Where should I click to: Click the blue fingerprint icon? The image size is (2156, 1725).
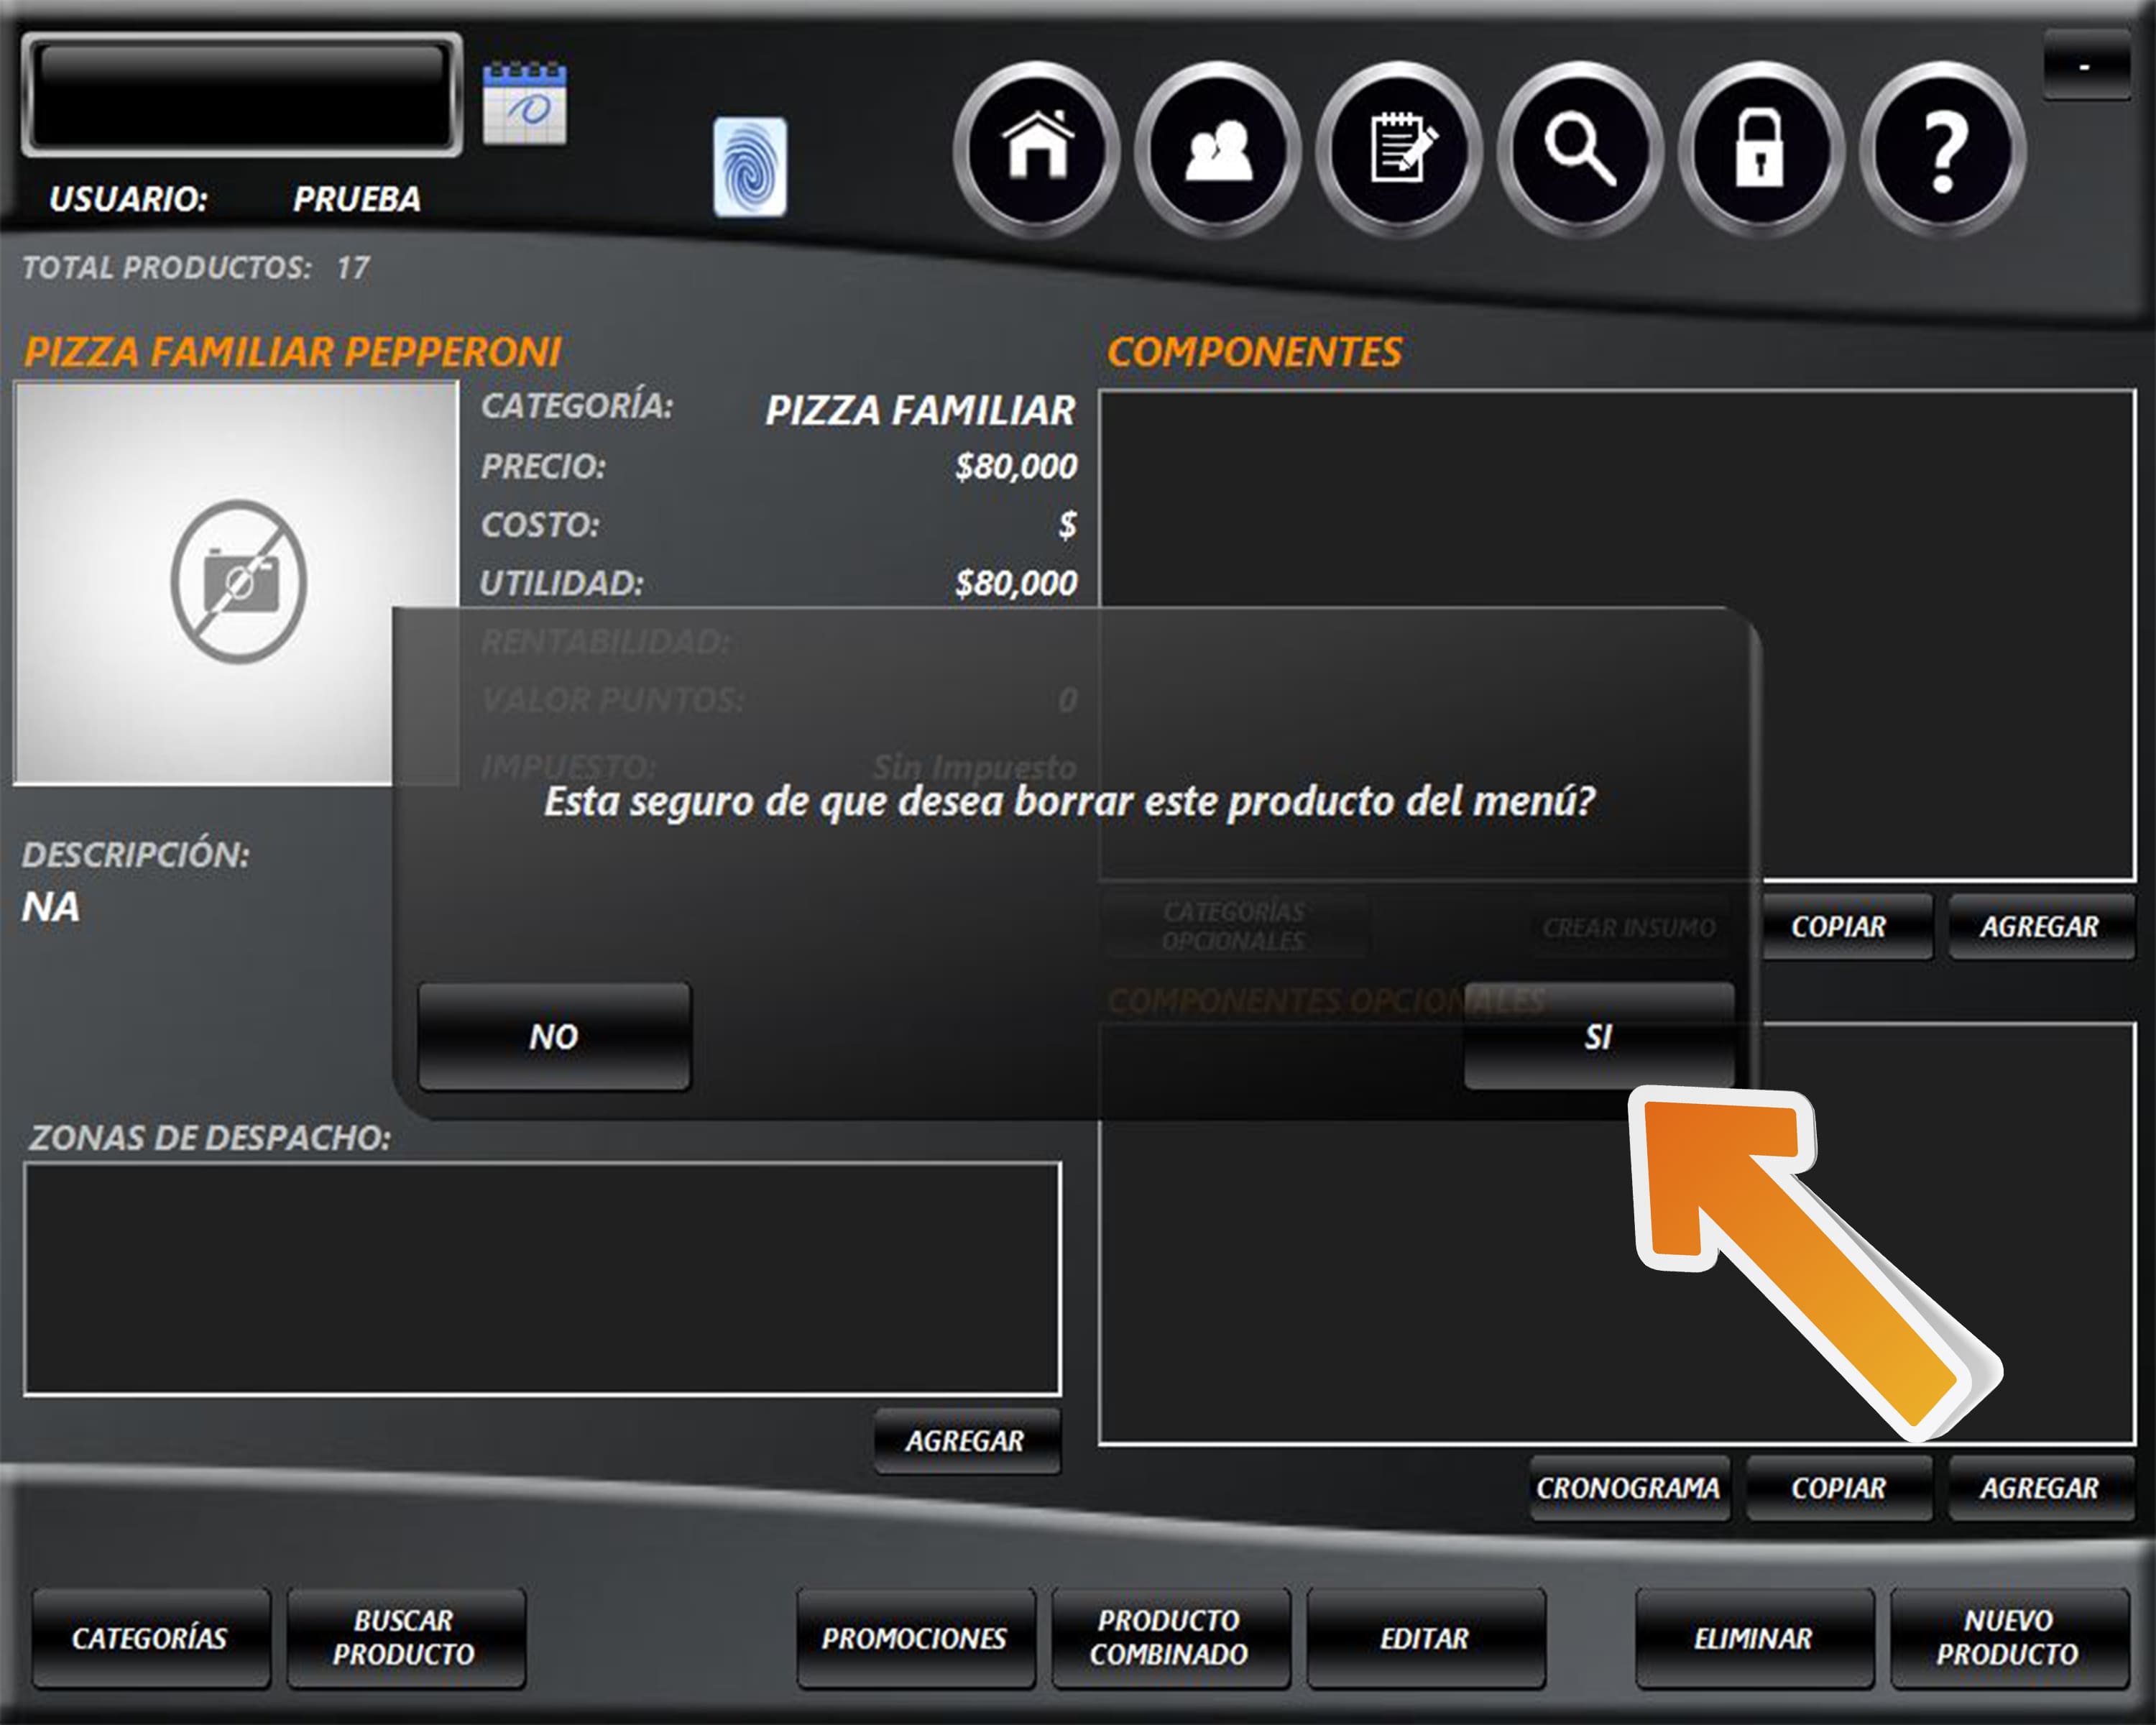tap(749, 167)
